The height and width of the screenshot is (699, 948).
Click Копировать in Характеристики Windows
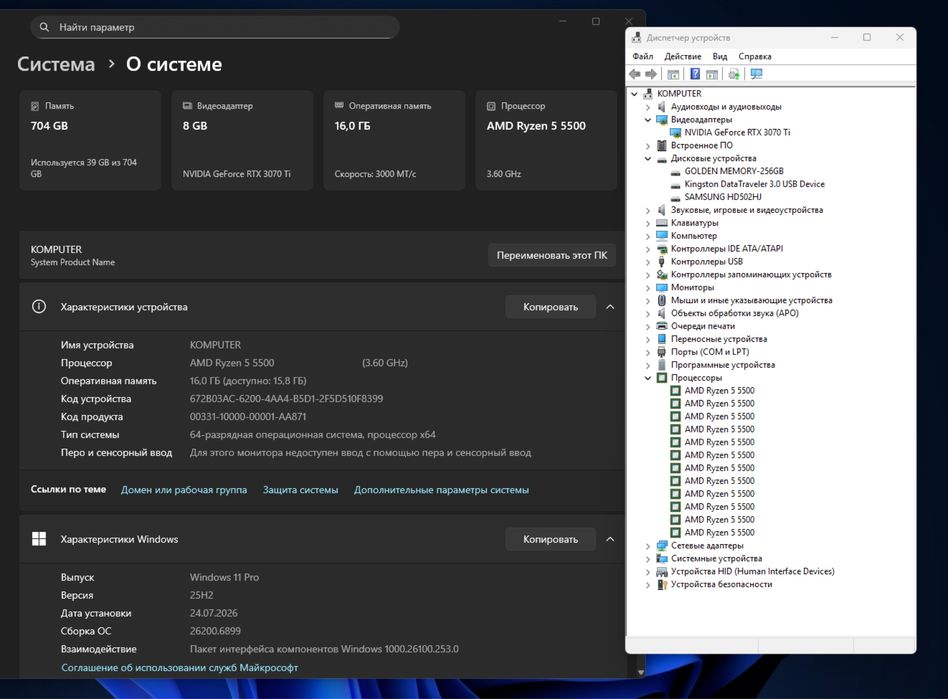pyautogui.click(x=550, y=539)
